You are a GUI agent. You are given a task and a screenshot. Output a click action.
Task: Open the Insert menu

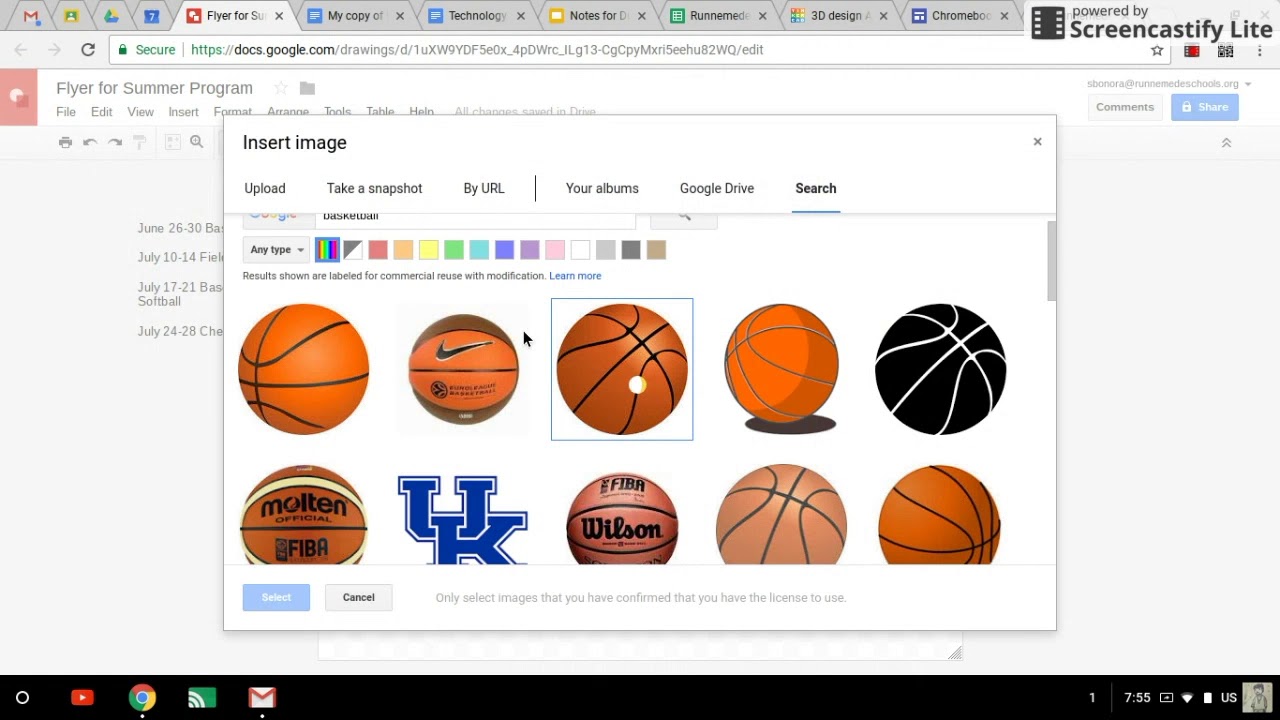[183, 112]
